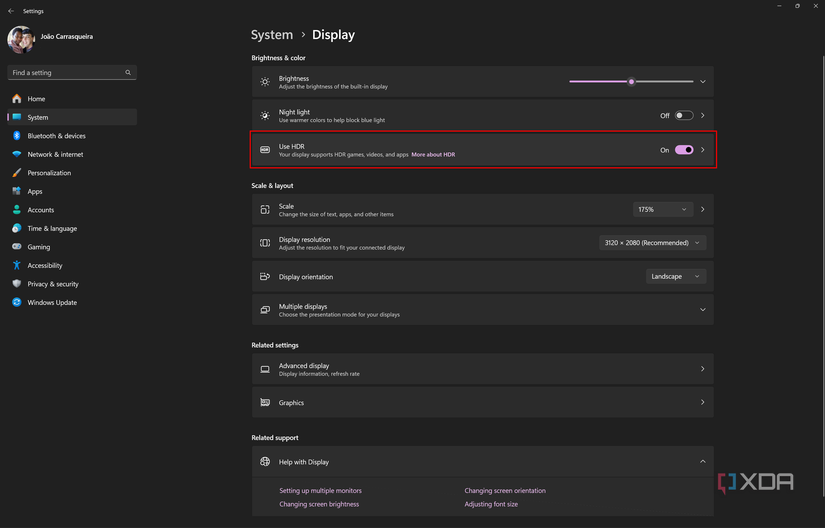Open Apps settings
The width and height of the screenshot is (825, 528).
(72, 191)
